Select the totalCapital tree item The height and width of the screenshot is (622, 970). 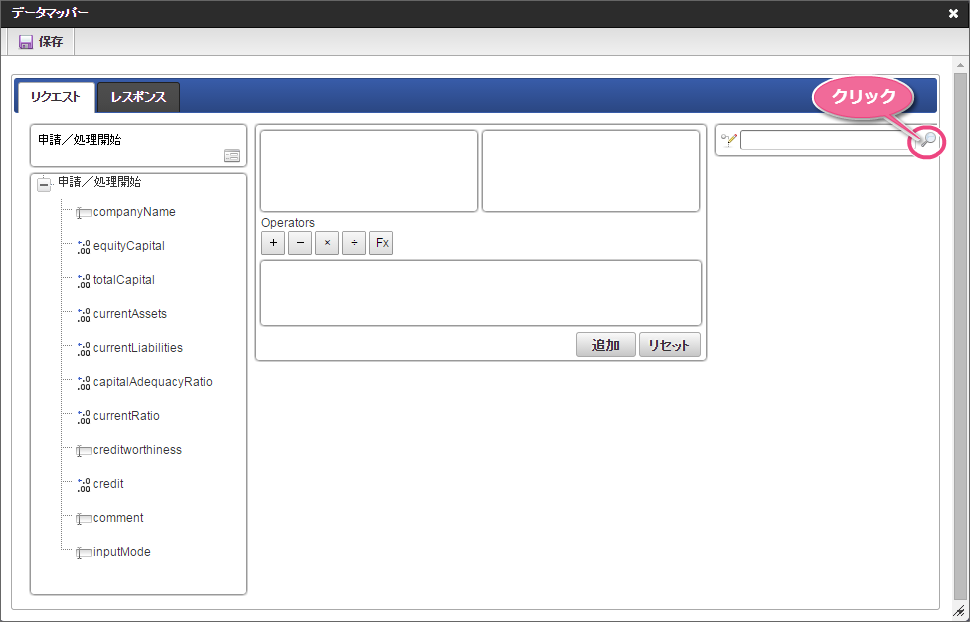pos(124,280)
